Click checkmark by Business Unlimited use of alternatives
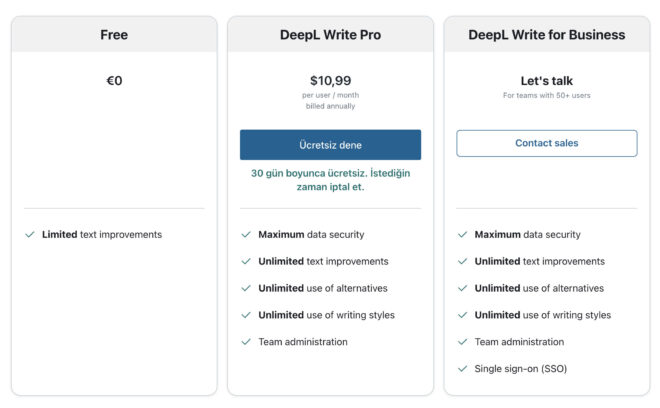This screenshot has height=408, width=660. [x=462, y=289]
